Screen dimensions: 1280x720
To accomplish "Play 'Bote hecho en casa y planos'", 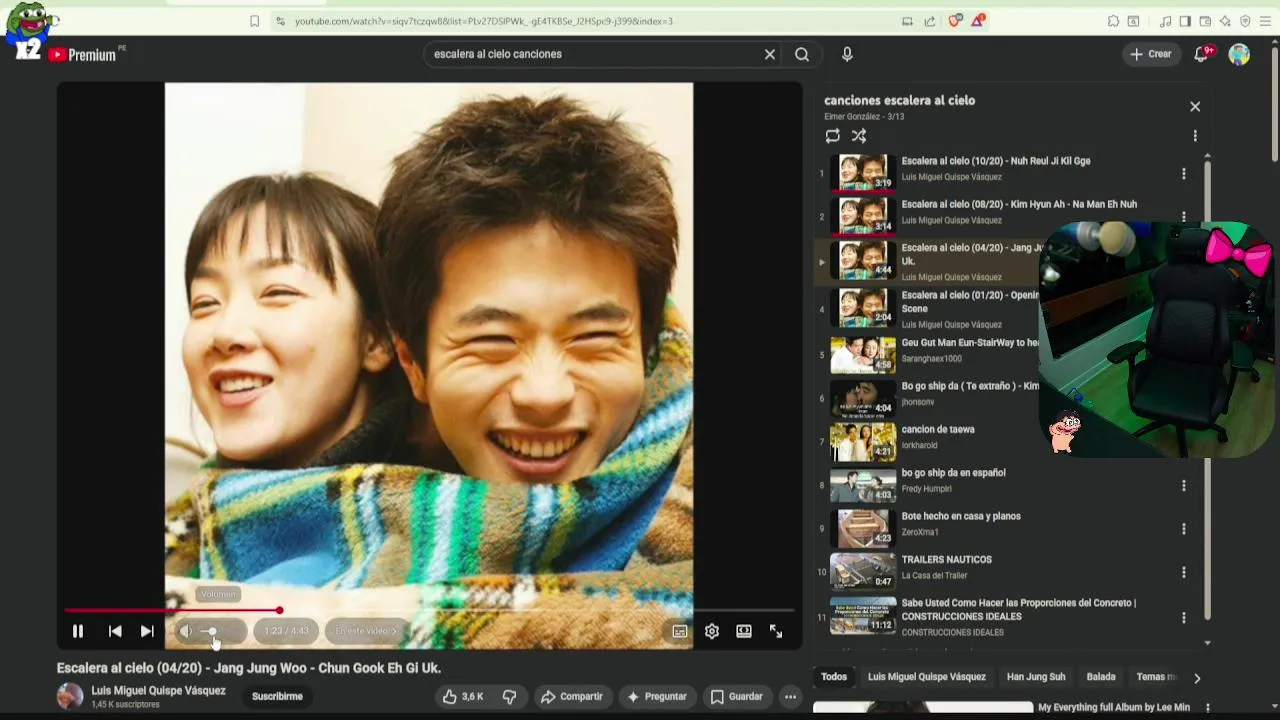I will (961, 516).
